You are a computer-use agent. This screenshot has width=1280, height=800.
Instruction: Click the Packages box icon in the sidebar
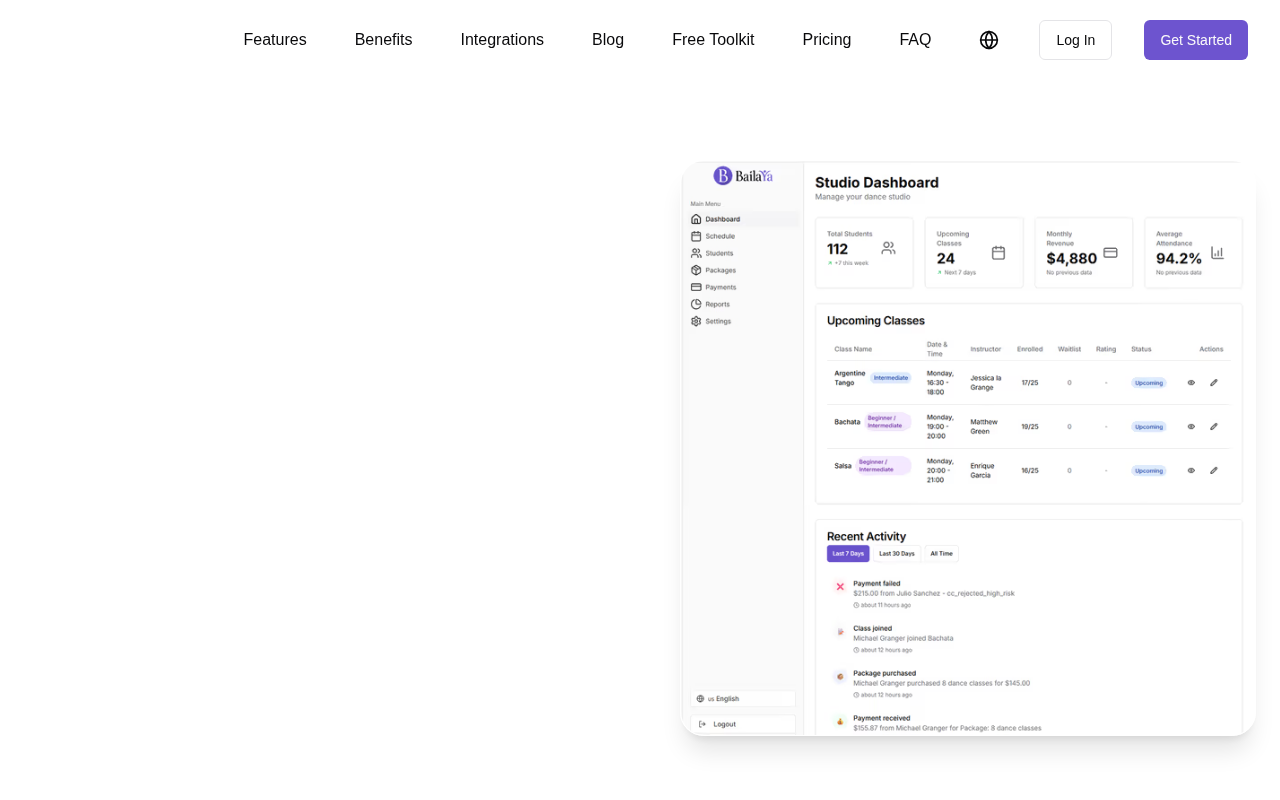click(696, 270)
